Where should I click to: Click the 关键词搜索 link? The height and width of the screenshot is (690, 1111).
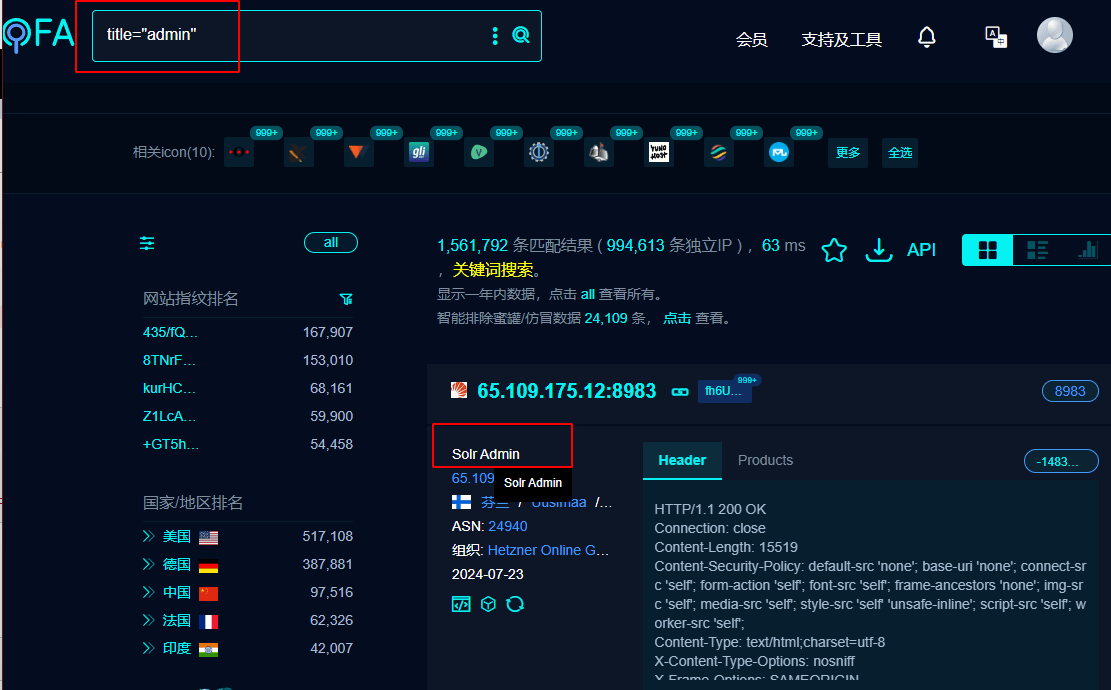(x=495, y=270)
